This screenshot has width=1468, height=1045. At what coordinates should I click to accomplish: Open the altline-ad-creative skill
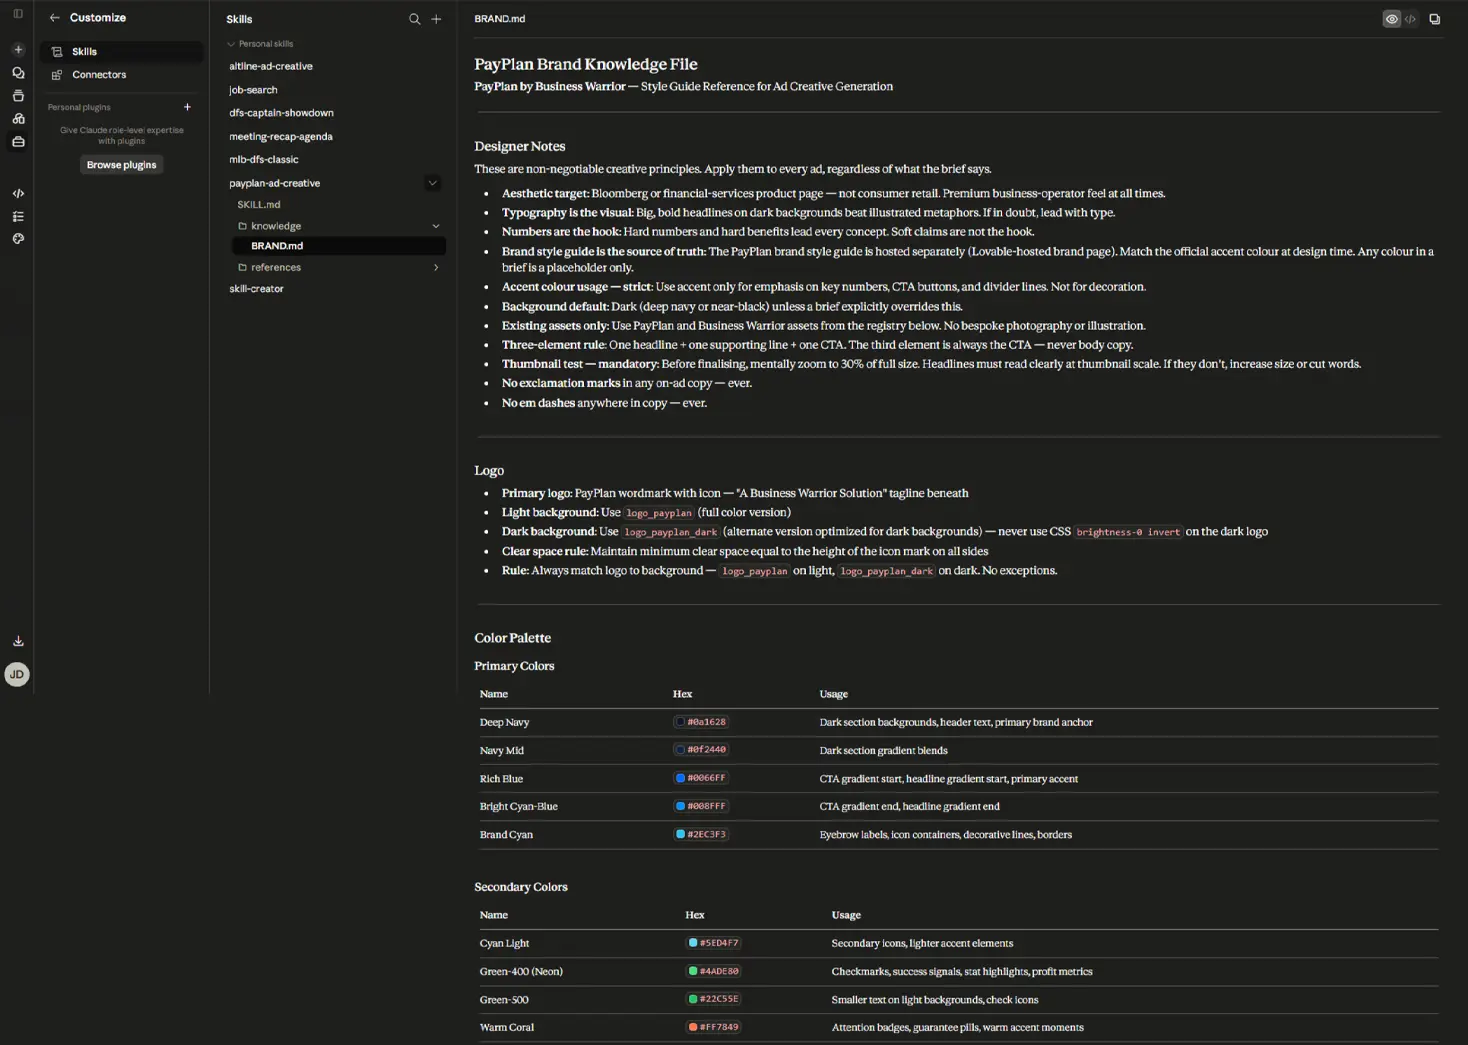271,66
